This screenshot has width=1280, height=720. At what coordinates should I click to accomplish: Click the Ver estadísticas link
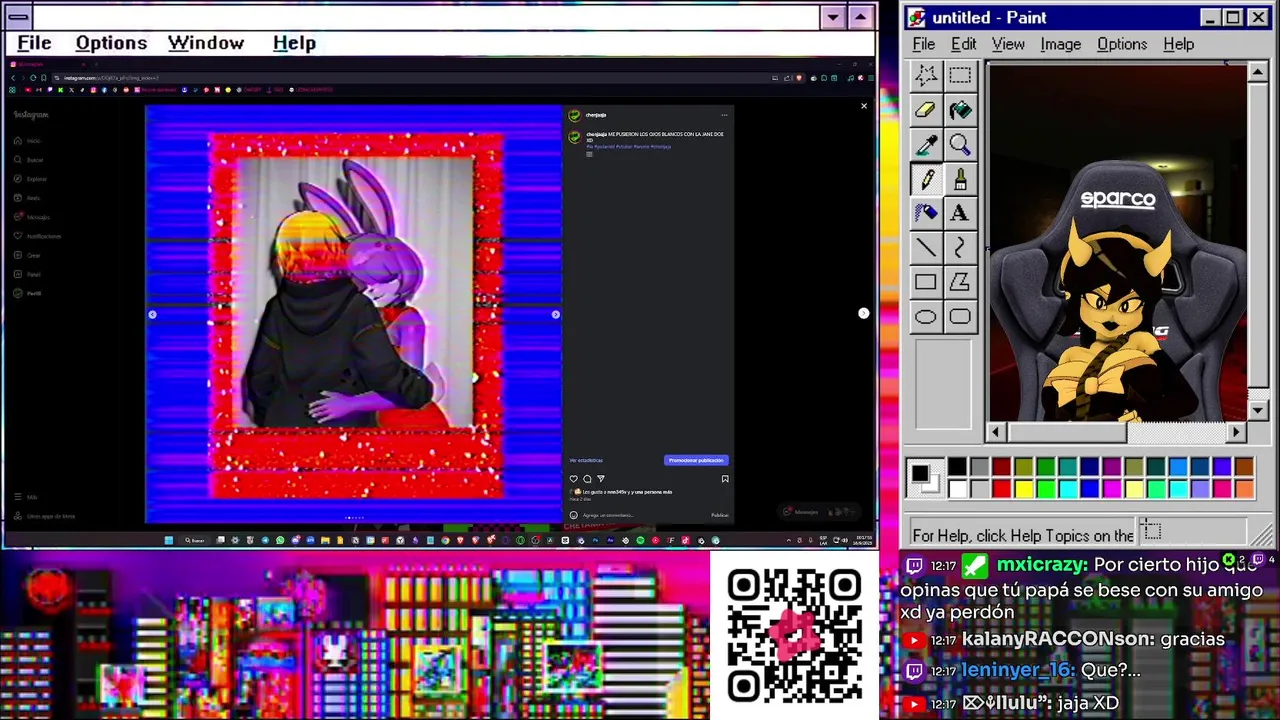(x=586, y=460)
